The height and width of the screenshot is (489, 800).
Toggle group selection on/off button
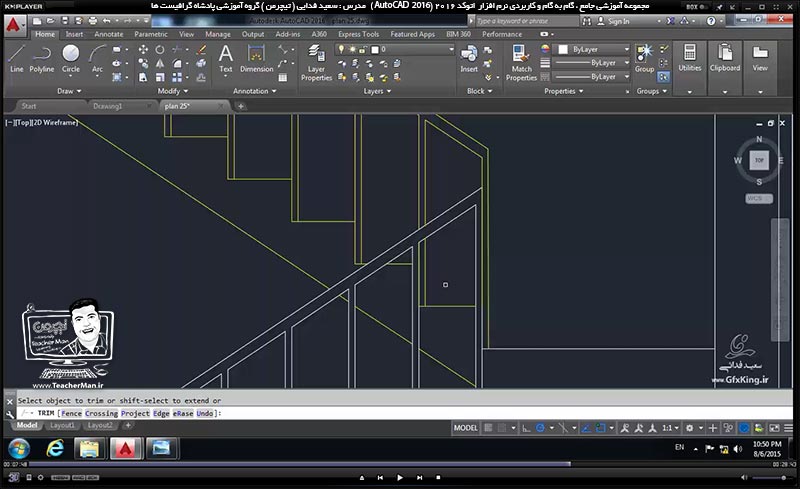(x=663, y=77)
